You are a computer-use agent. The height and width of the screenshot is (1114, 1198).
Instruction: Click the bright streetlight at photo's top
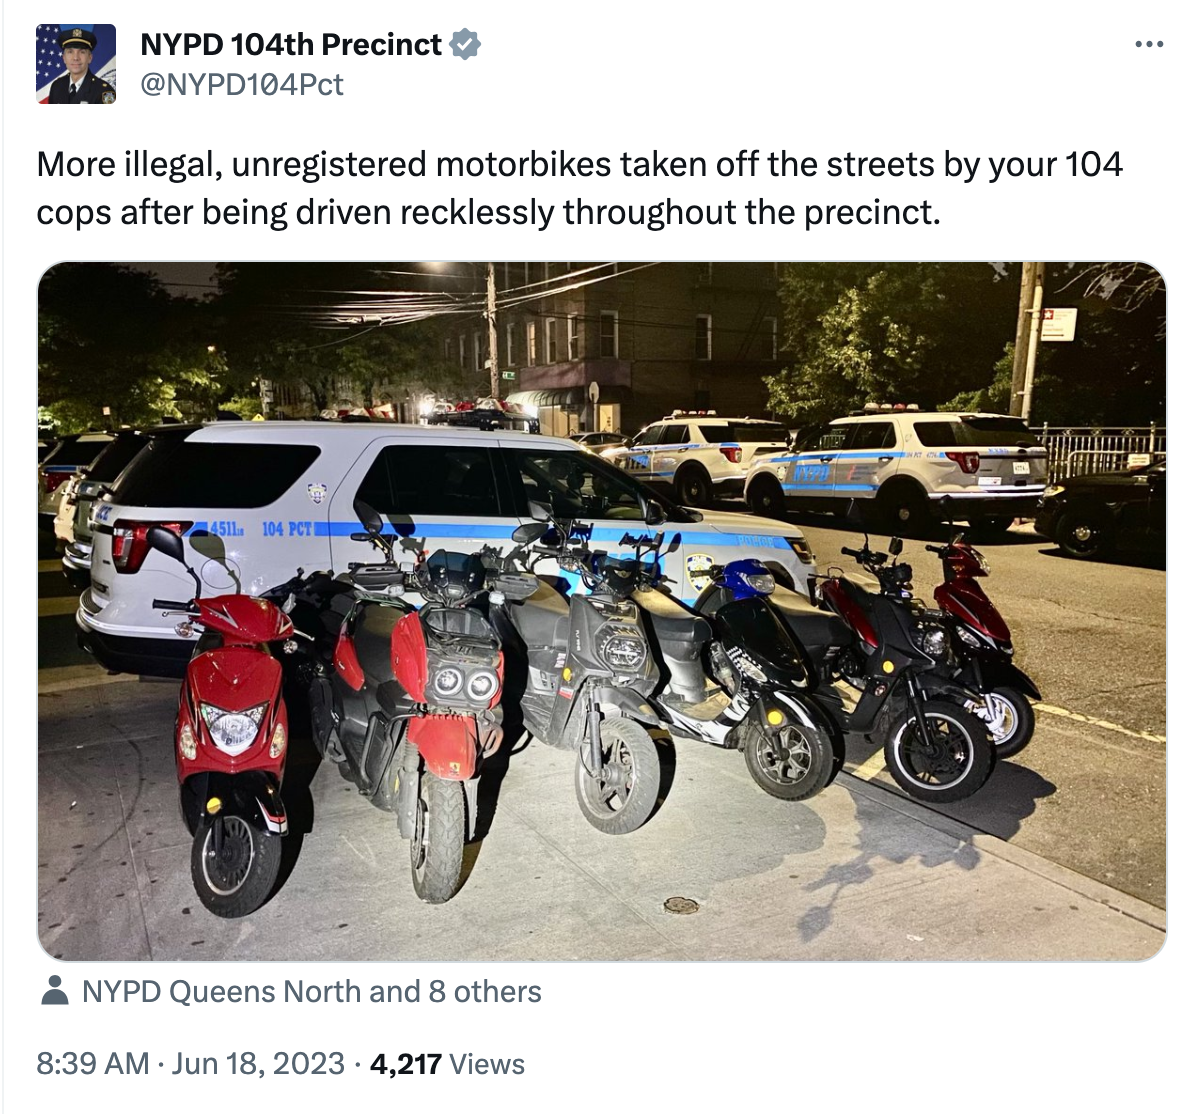(441, 269)
